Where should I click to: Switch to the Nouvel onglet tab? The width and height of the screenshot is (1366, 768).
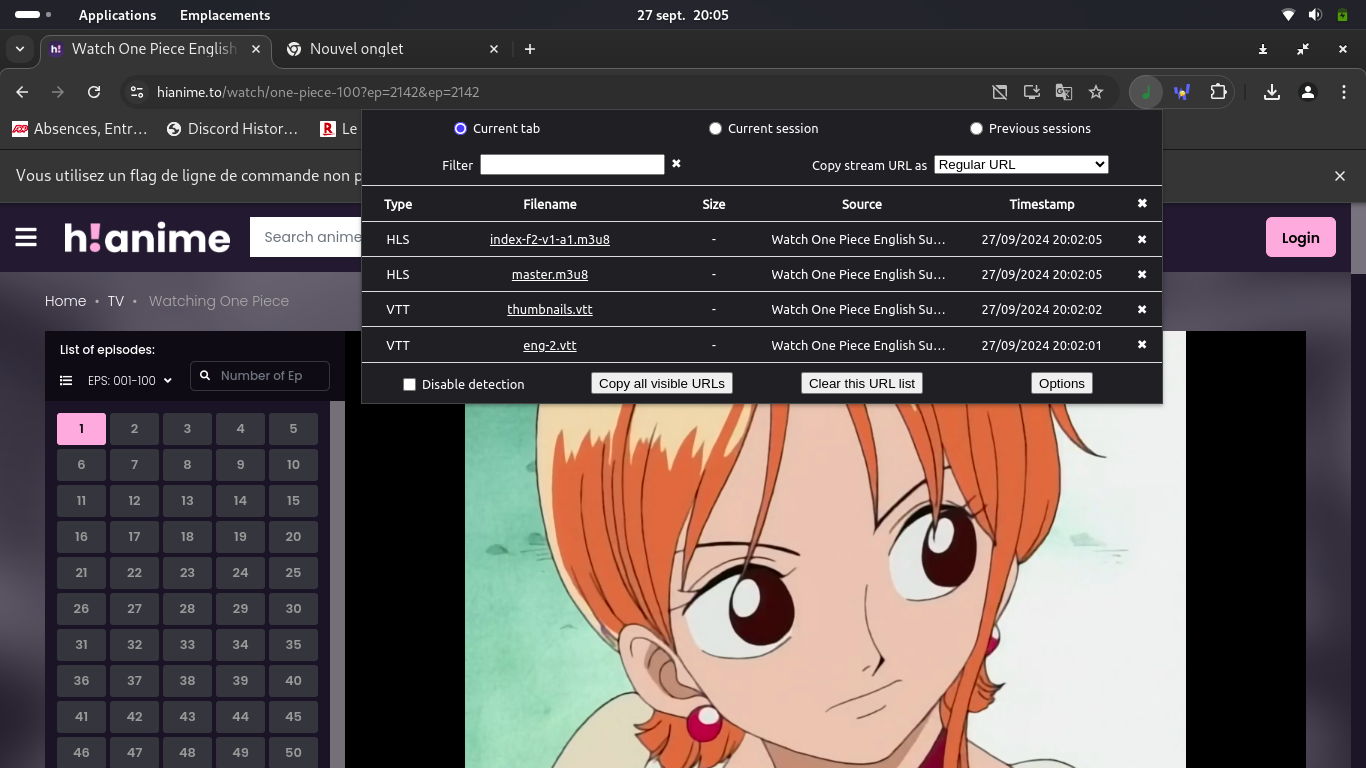pyautogui.click(x=391, y=49)
